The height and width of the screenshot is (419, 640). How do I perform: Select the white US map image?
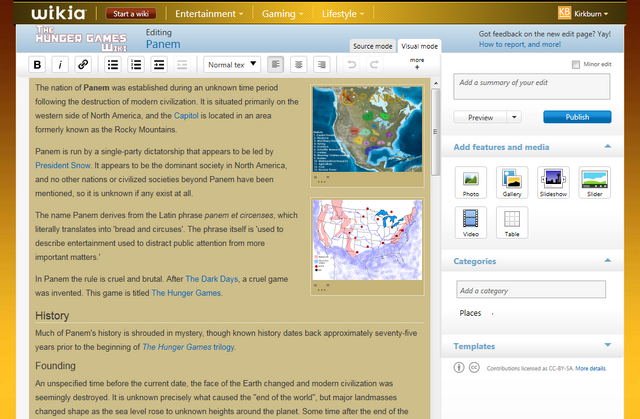[x=367, y=239]
